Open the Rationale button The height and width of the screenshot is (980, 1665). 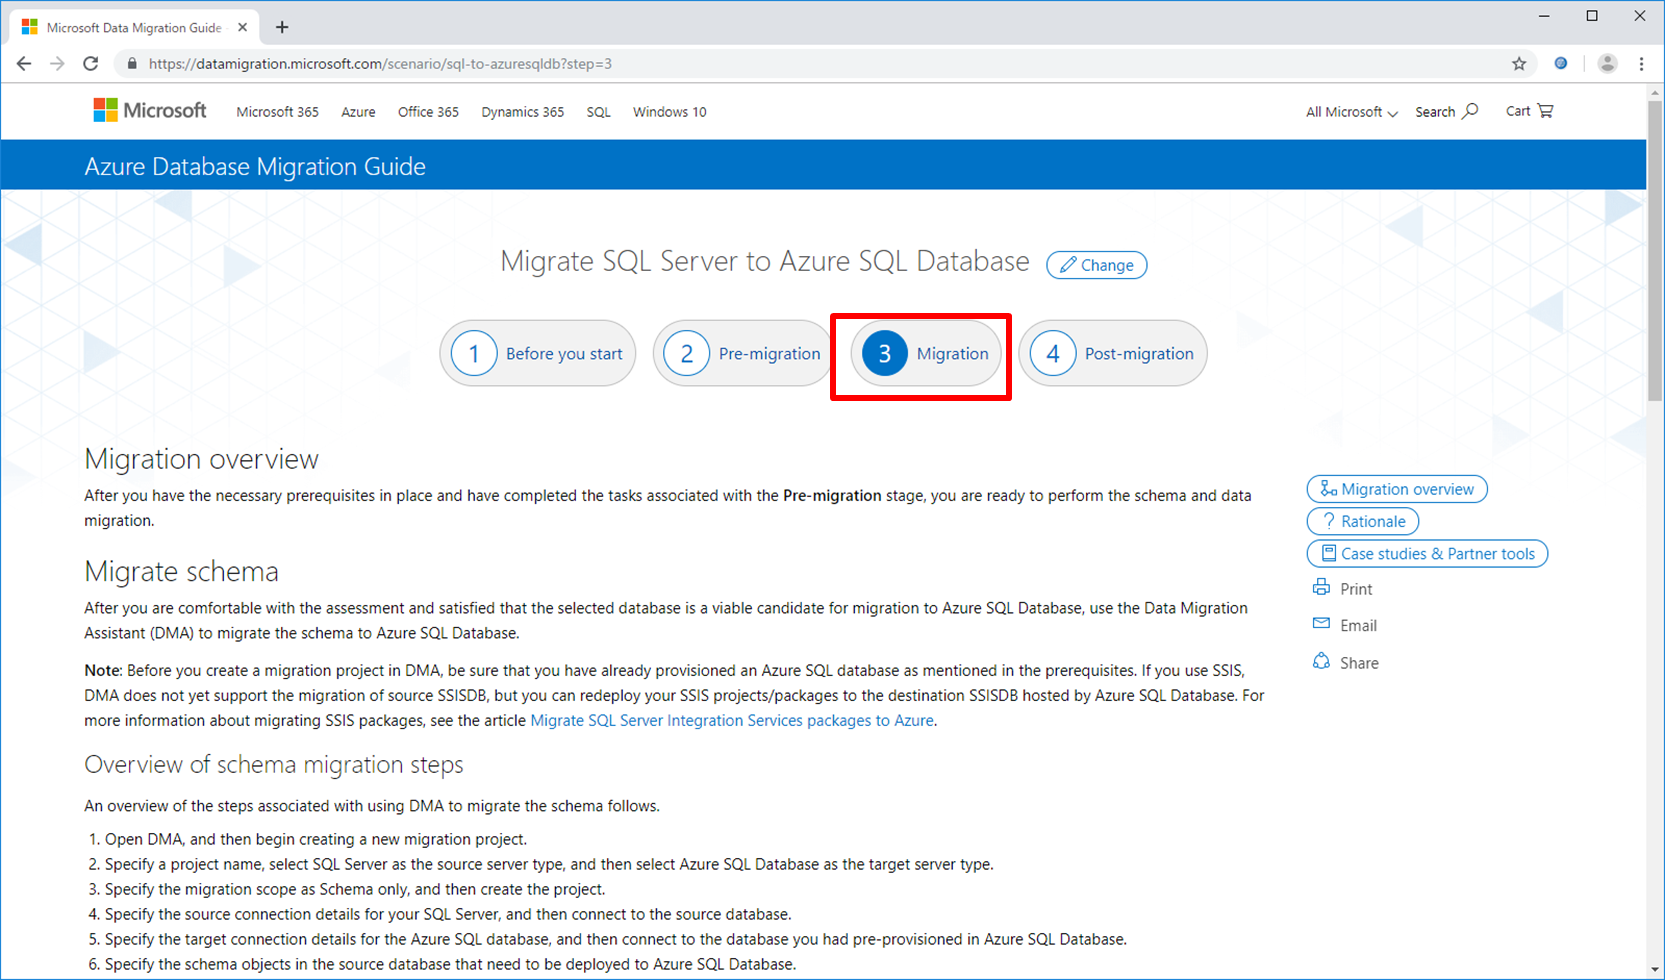[x=1363, y=521]
